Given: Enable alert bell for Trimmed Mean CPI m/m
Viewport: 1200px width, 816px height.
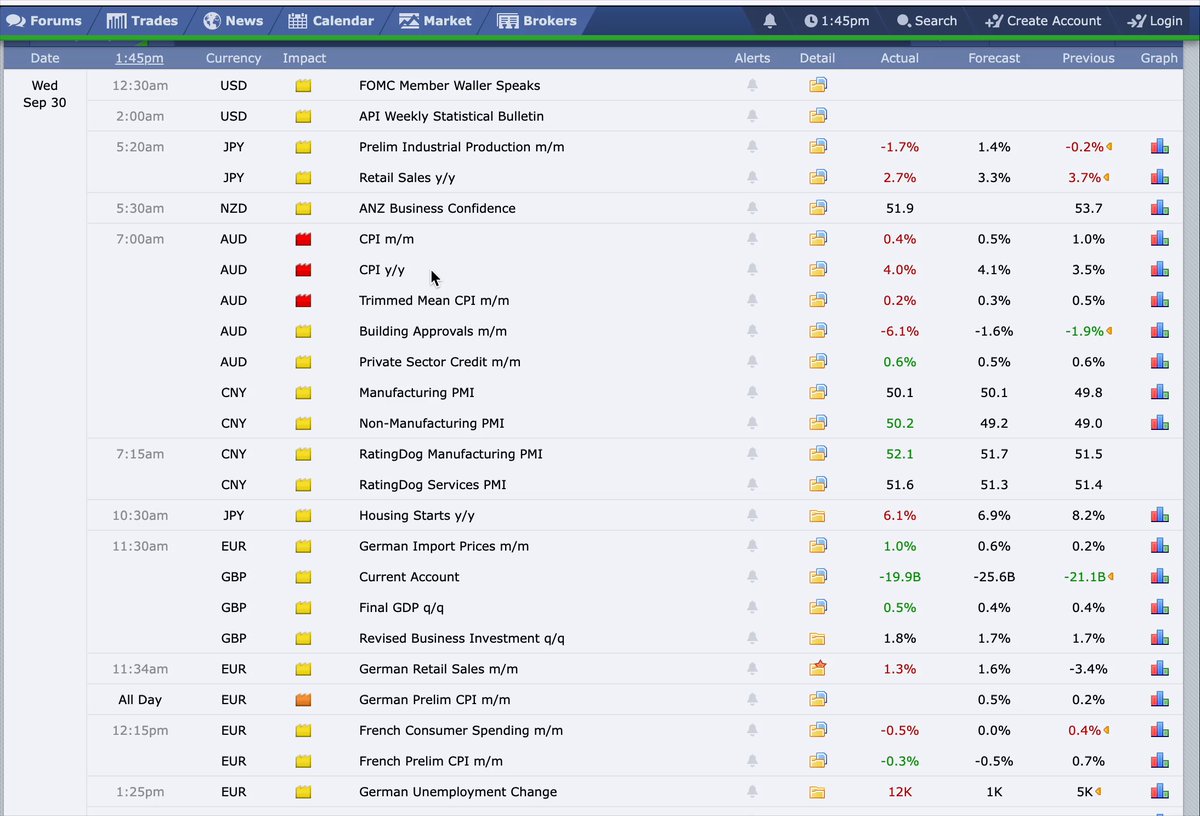Looking at the screenshot, I should 752,300.
